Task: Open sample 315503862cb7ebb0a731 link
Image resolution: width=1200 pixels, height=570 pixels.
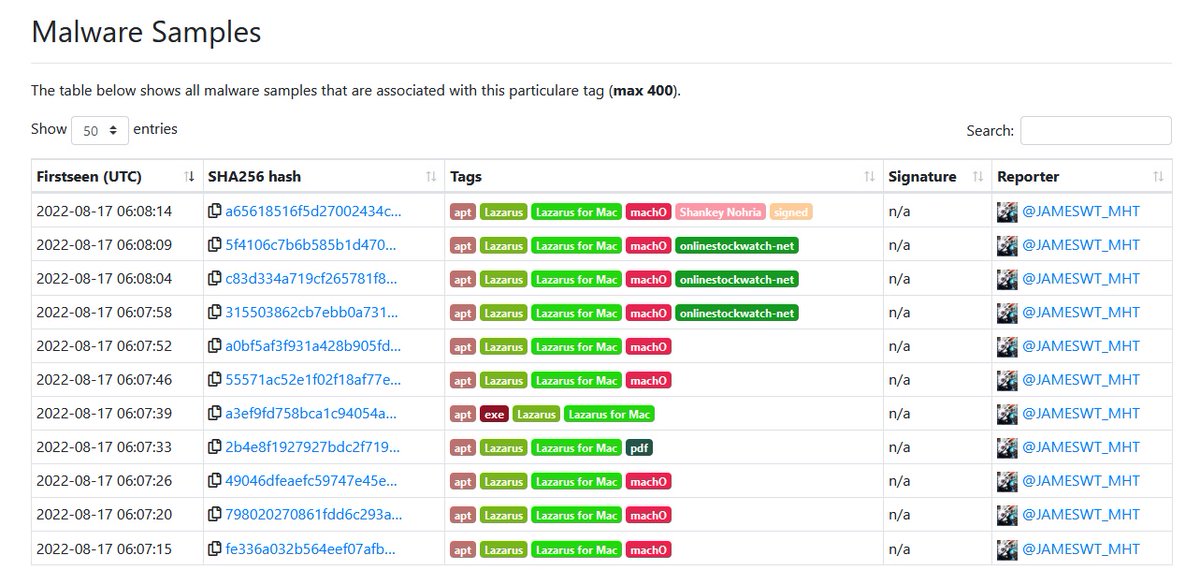Action: coord(312,313)
